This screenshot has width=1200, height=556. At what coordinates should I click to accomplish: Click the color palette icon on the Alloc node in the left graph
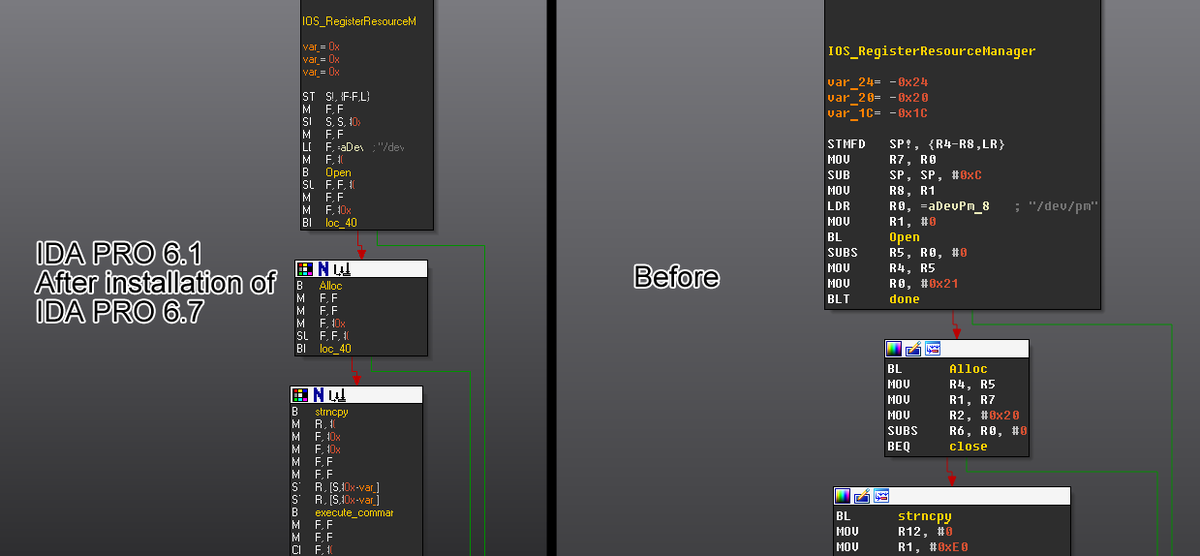click(x=304, y=269)
